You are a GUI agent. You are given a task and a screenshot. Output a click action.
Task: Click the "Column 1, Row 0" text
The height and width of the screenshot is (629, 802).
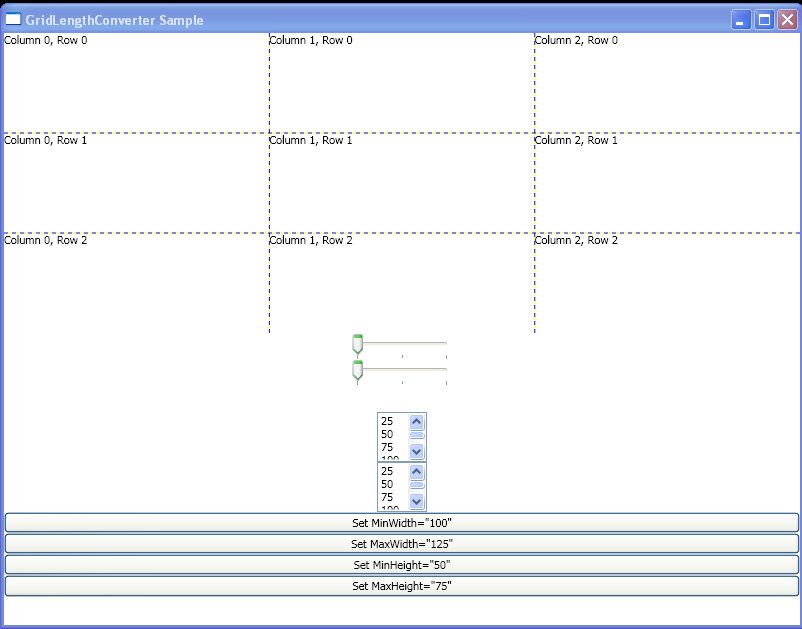311,40
